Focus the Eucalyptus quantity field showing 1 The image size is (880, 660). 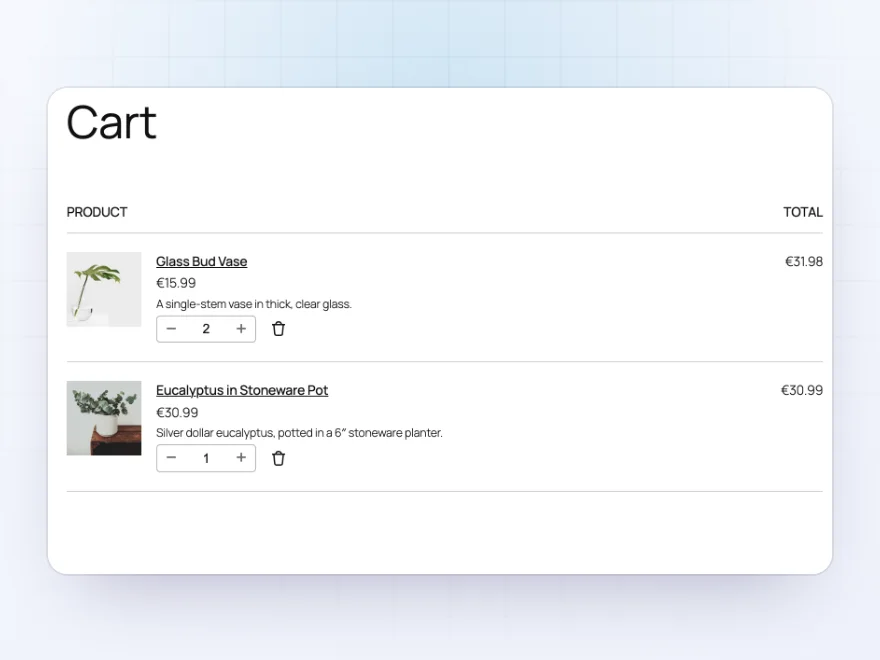(x=206, y=458)
